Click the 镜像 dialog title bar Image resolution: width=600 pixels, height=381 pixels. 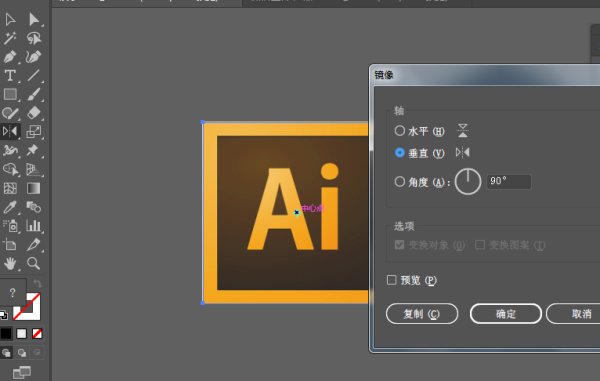pos(486,75)
